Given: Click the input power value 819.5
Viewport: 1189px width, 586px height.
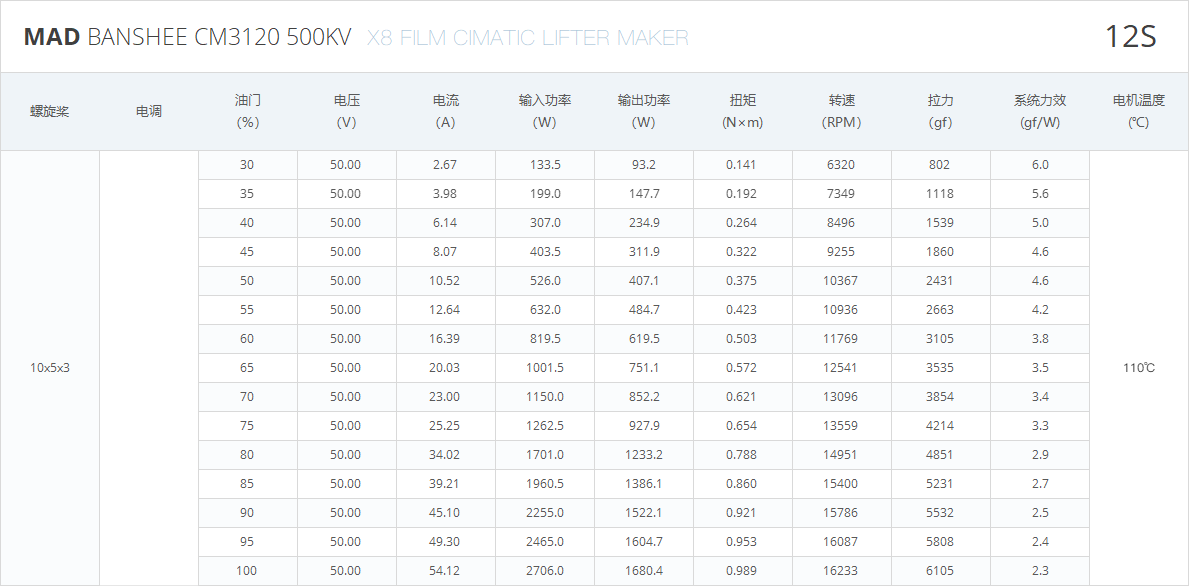Looking at the screenshot, I should (545, 338).
